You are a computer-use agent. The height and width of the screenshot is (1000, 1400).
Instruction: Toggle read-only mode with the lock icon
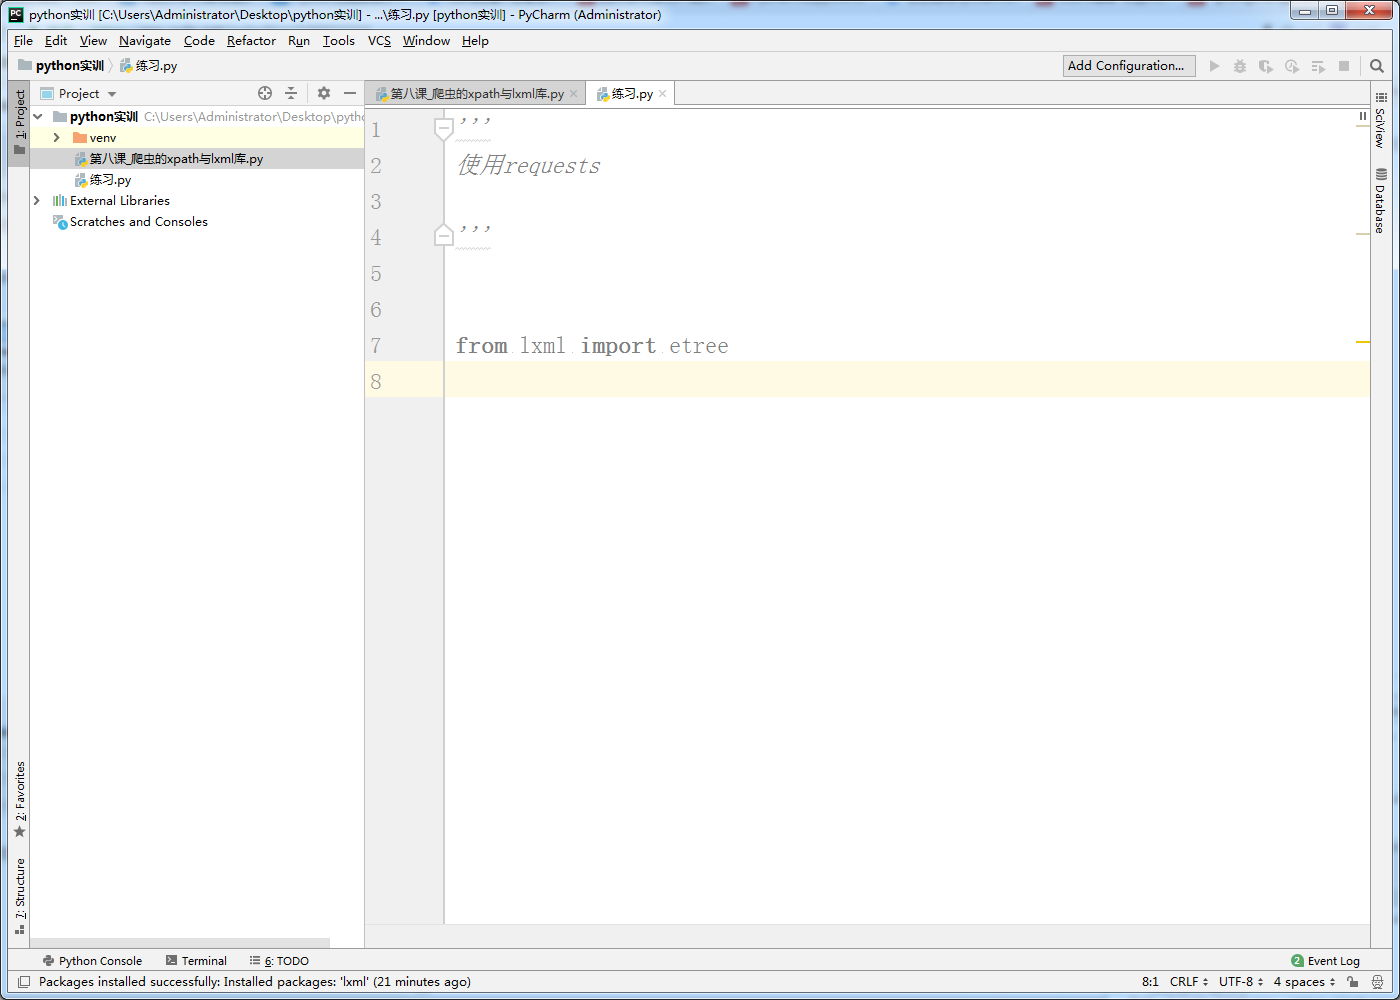click(x=1351, y=982)
